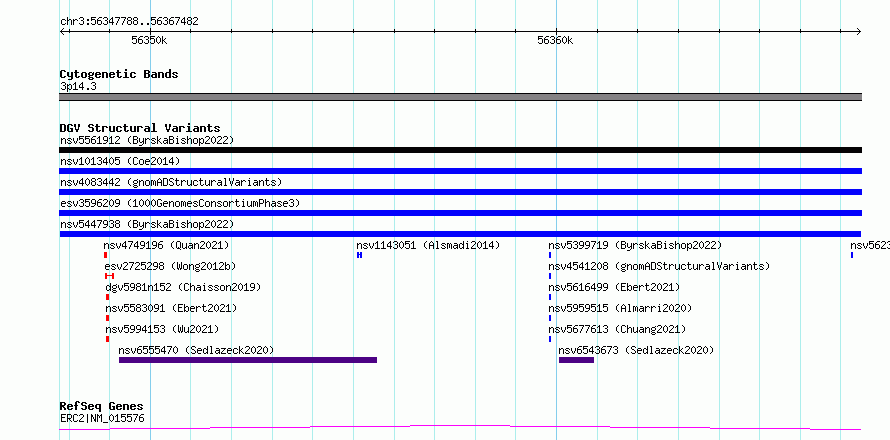This screenshot has width=890, height=440.
Task: Click the red marker under dgv5981n152
Action: [107, 297]
